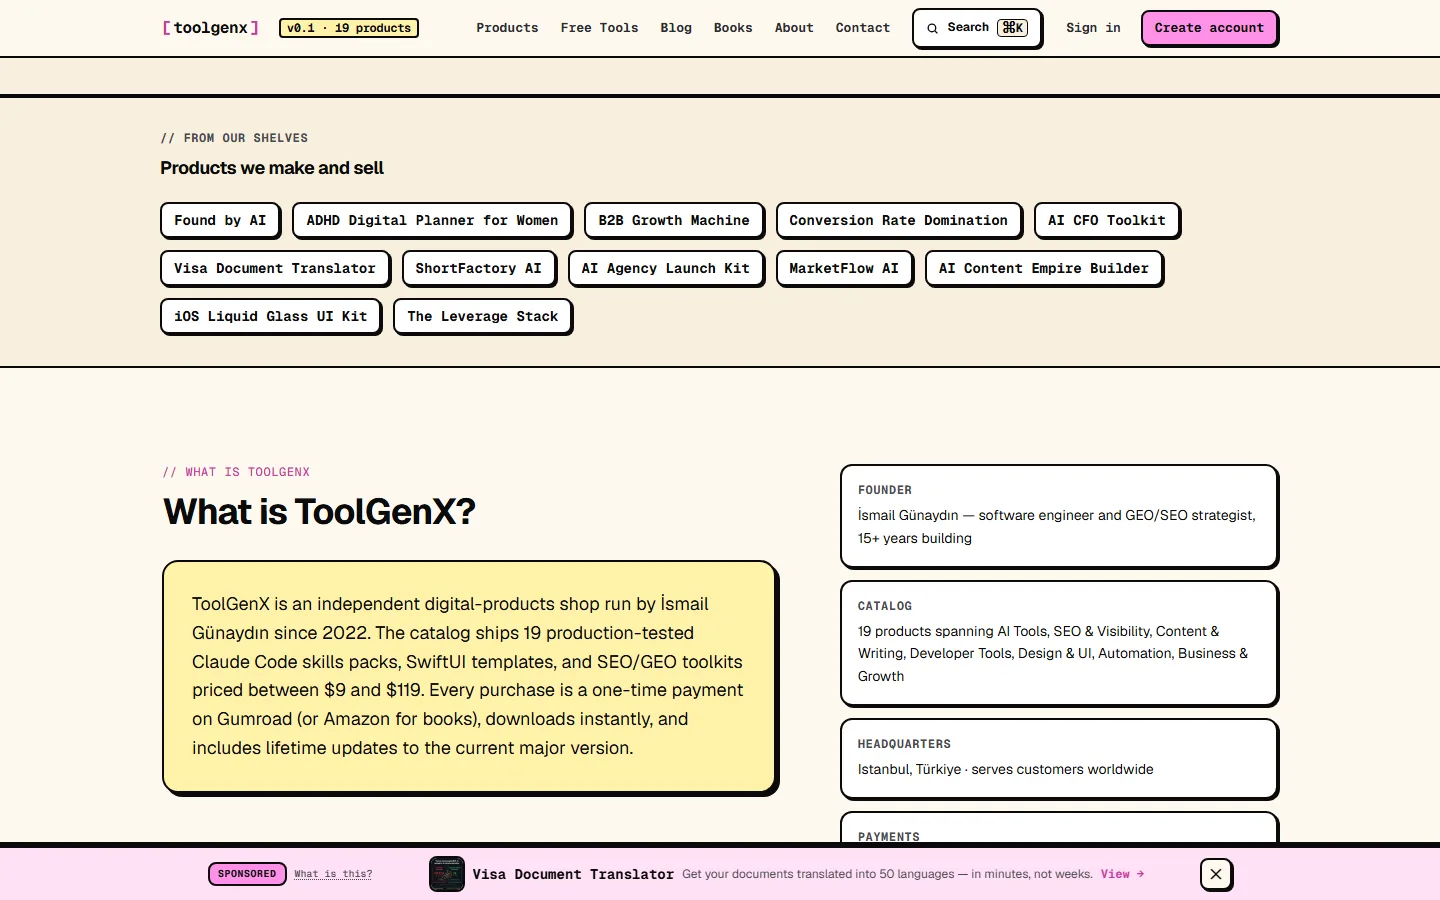Click the 'What is ToolGenX?' heading
The width and height of the screenshot is (1440, 900).
[x=319, y=512]
